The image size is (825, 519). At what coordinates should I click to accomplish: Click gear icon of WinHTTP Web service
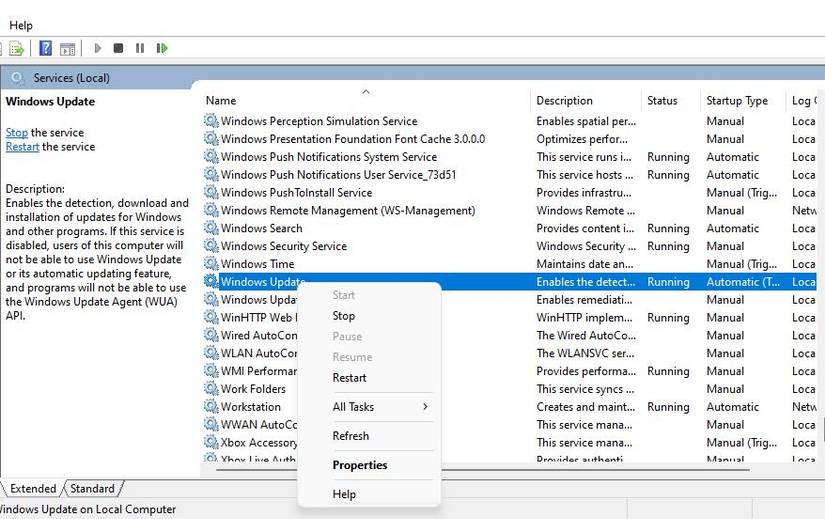[211, 317]
